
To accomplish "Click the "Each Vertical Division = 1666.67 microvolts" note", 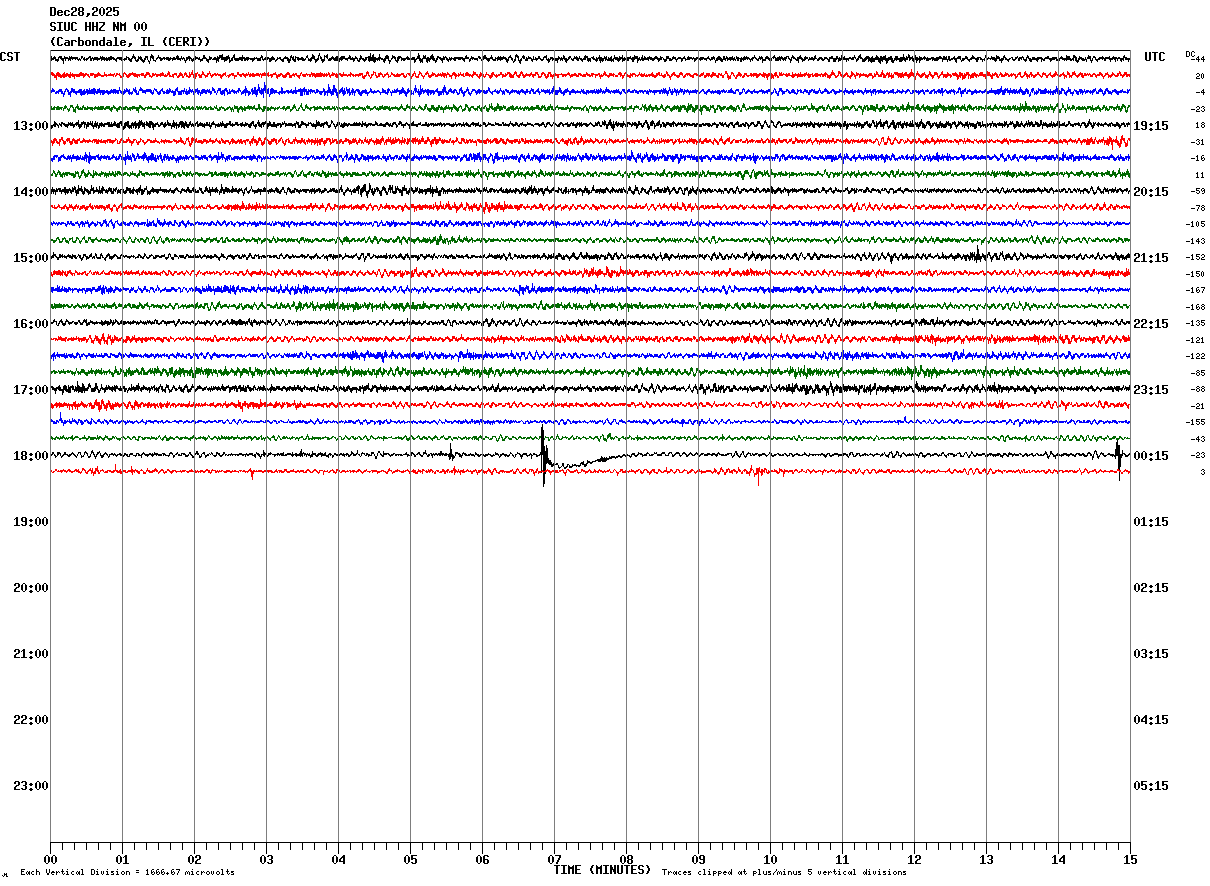I will coord(127,873).
